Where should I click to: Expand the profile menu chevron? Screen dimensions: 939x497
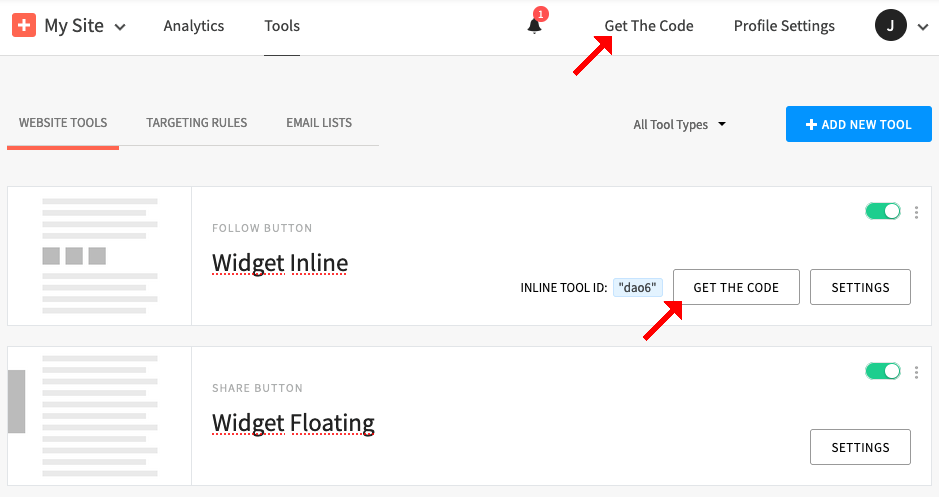click(x=922, y=27)
